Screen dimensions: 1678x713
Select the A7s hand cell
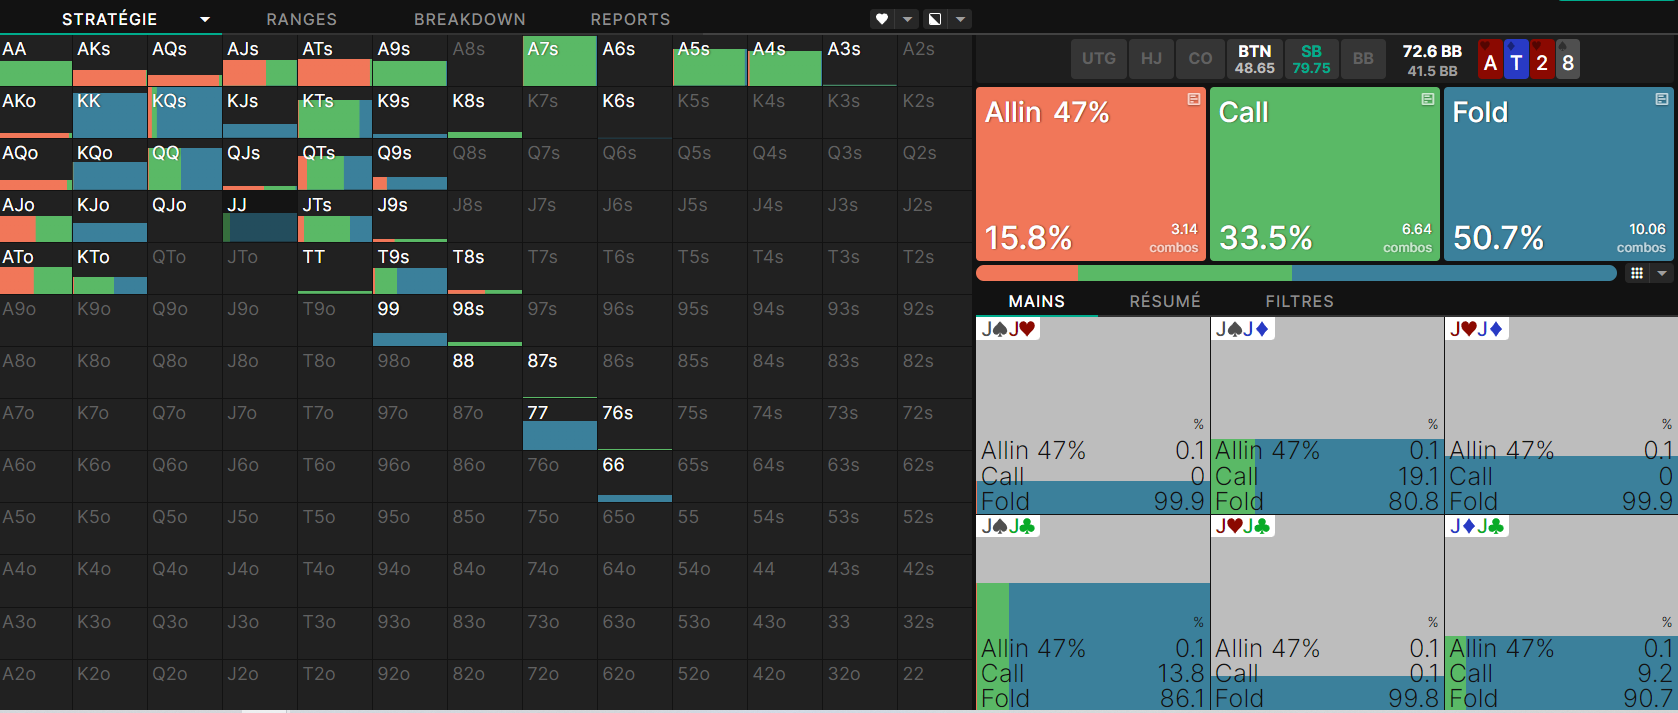pyautogui.click(x=560, y=61)
